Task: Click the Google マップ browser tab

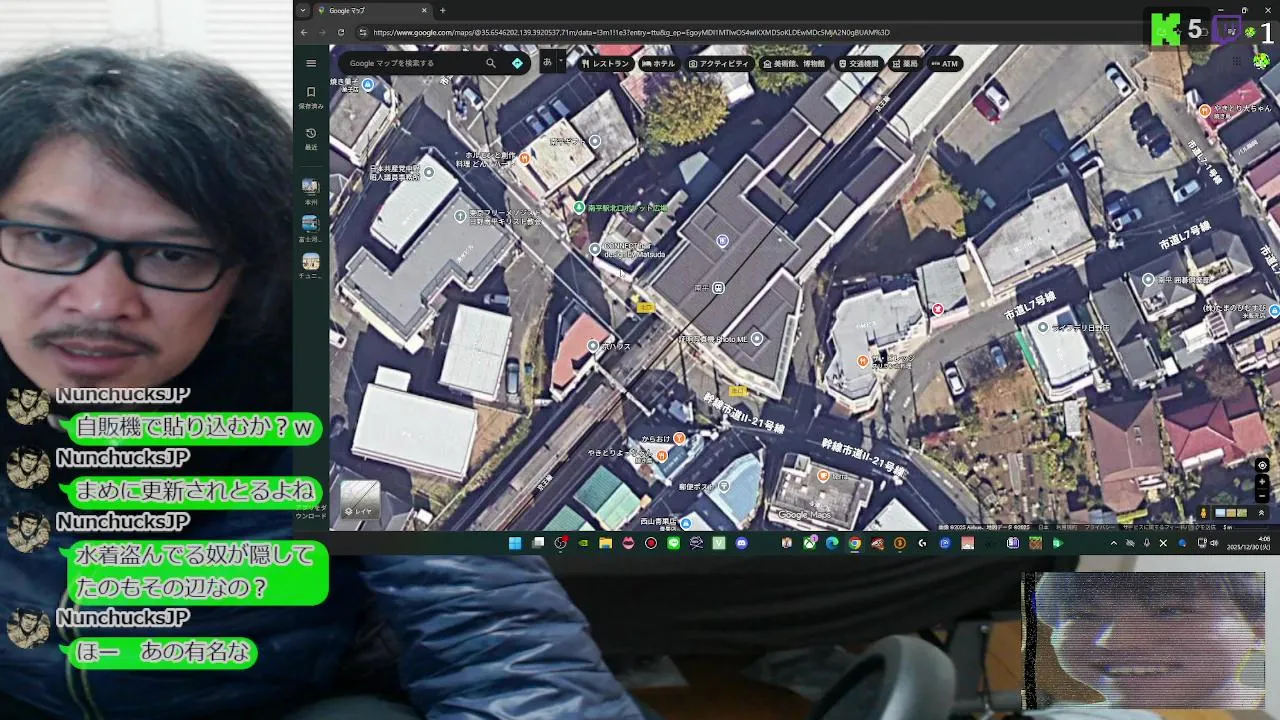Action: (371, 10)
